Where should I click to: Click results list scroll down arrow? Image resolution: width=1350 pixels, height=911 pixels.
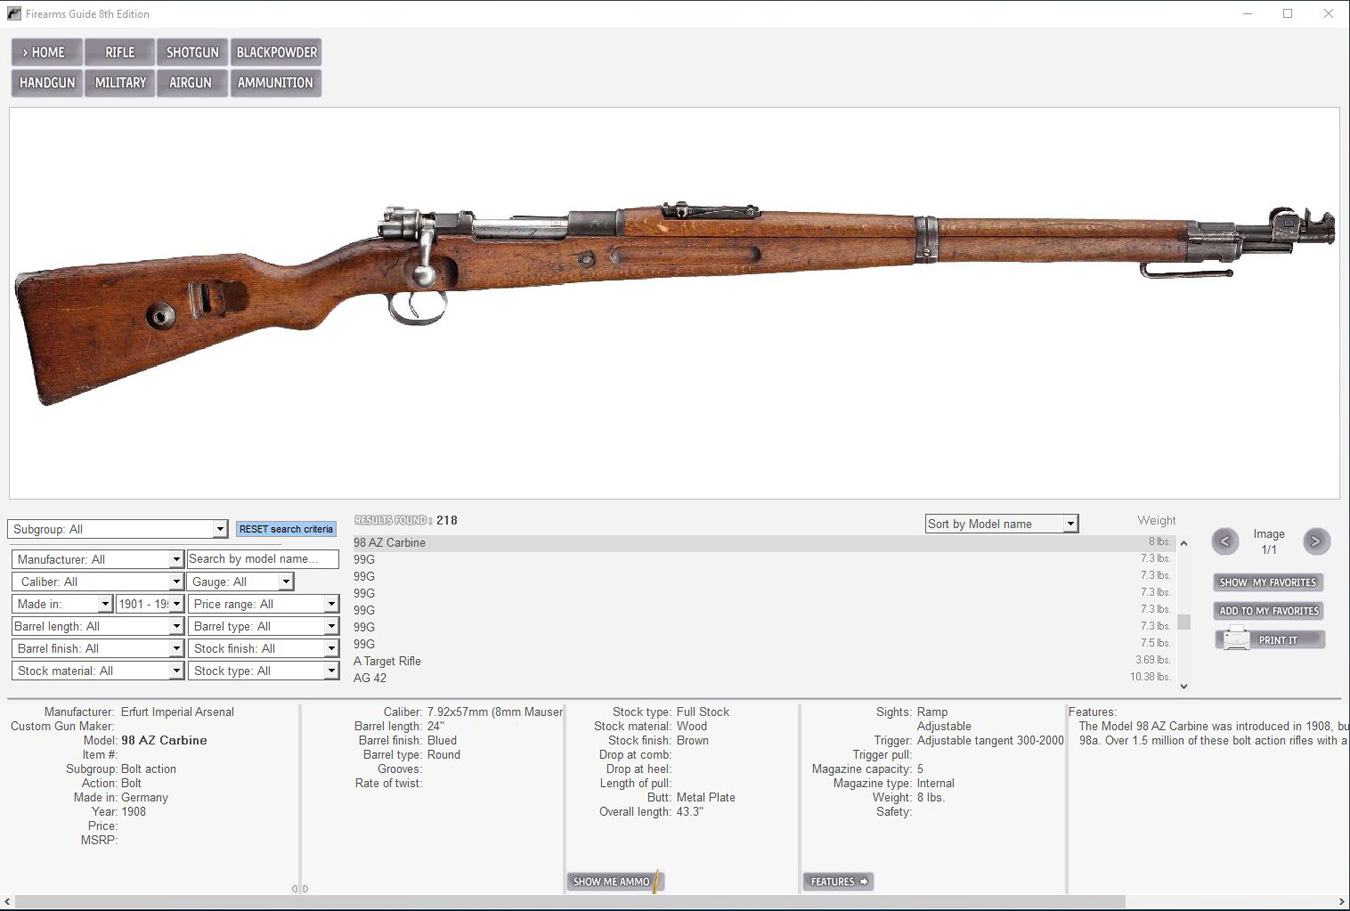click(1184, 686)
